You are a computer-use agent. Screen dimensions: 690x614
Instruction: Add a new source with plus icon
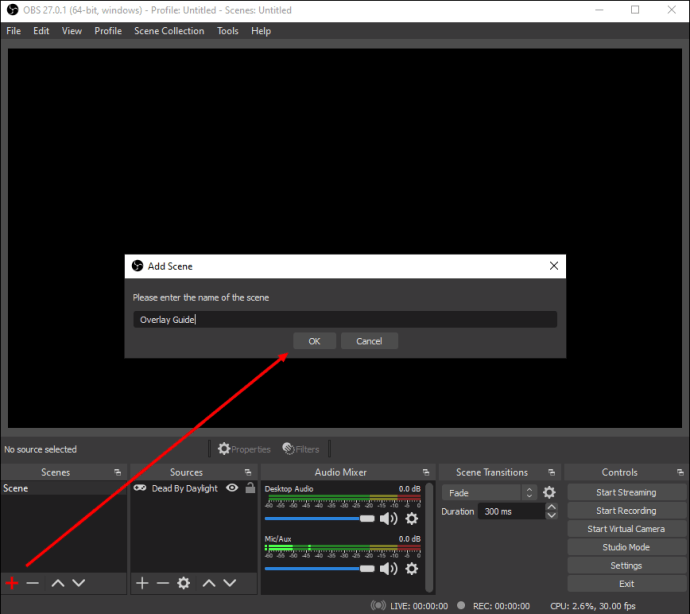142,583
